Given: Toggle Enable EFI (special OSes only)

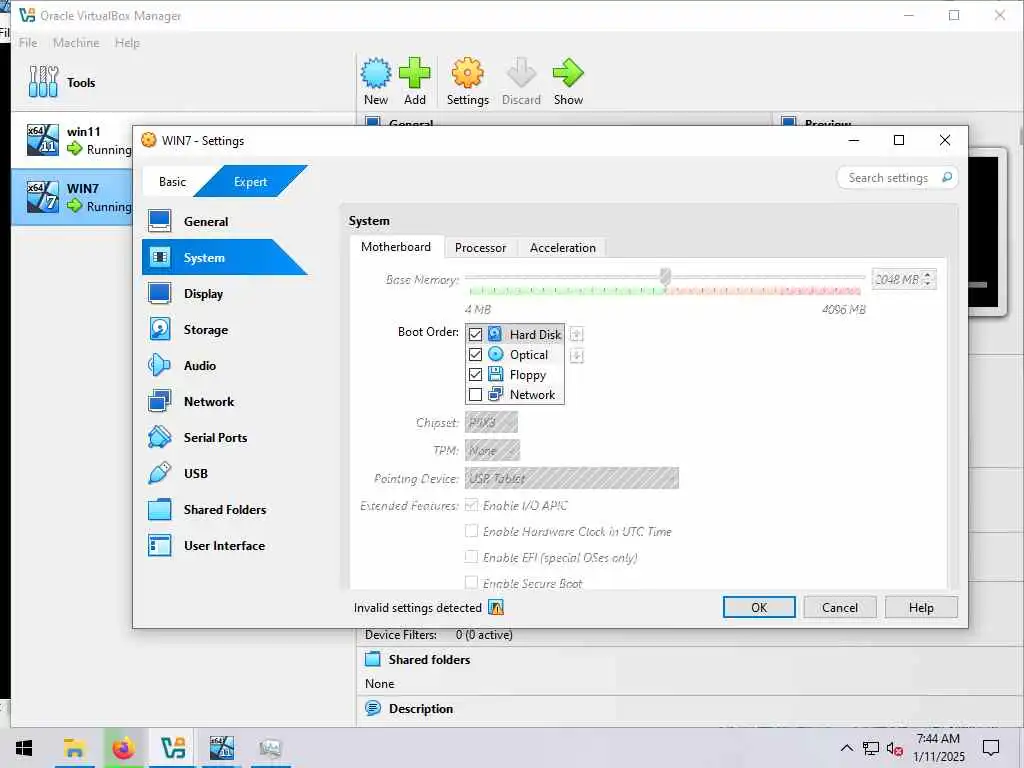Looking at the screenshot, I should coord(471,557).
